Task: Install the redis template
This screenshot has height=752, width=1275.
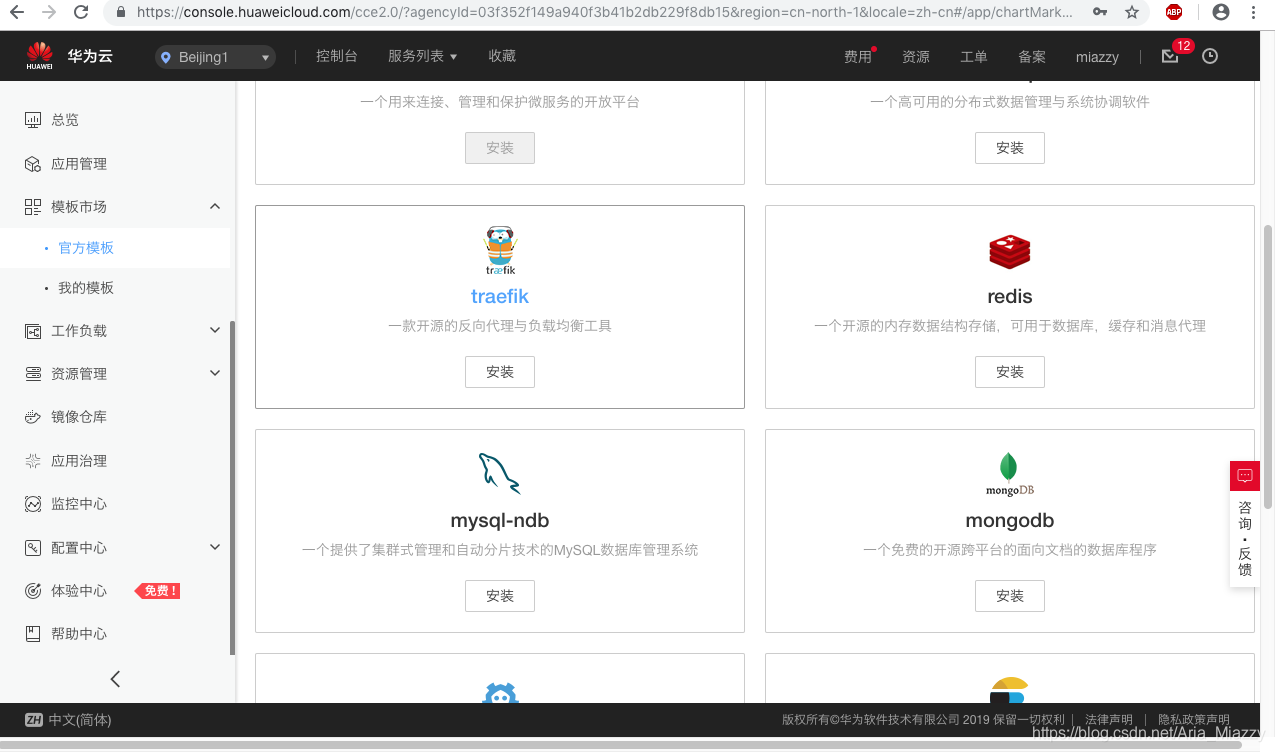Action: pos(1010,372)
